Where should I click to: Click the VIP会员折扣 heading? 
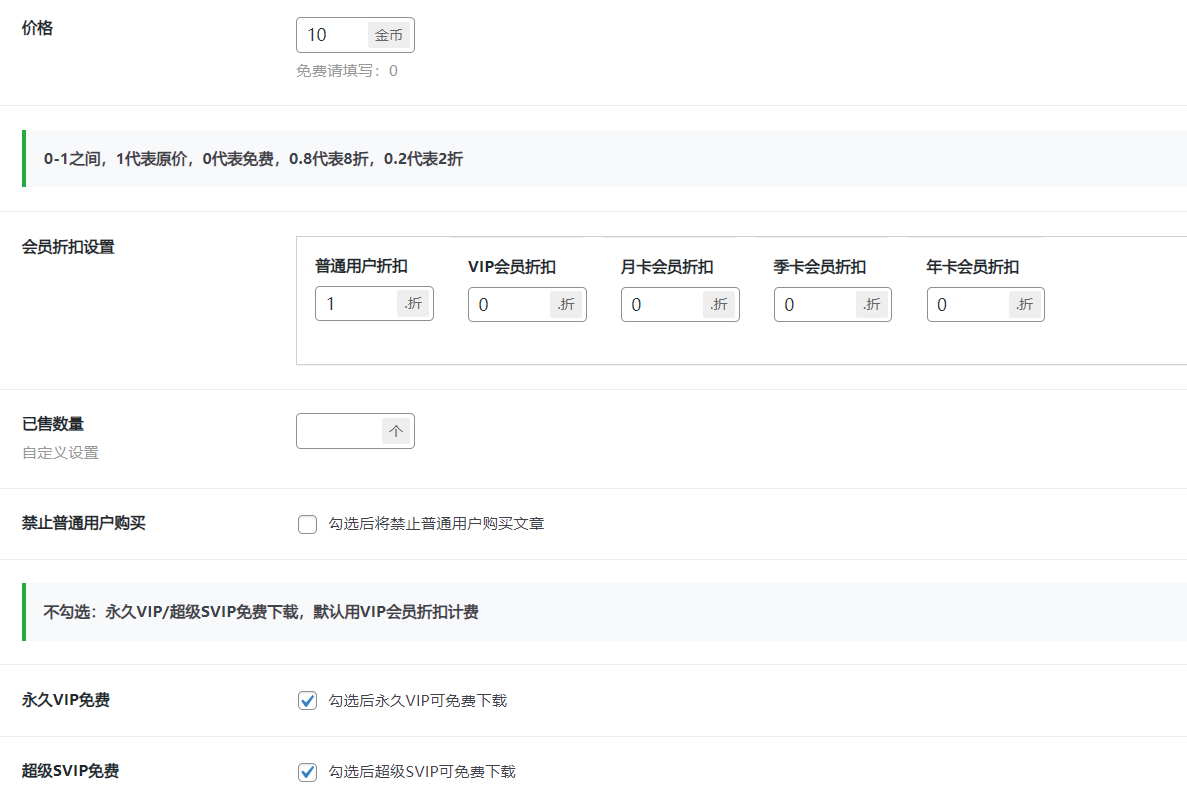(x=512, y=267)
